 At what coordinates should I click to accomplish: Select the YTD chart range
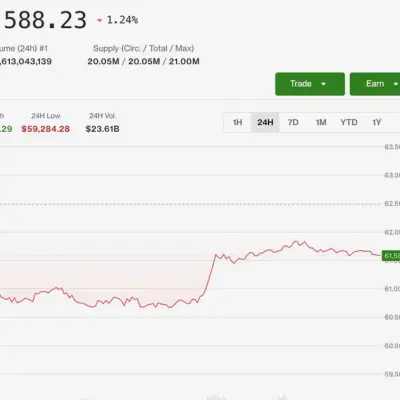pyautogui.click(x=349, y=123)
